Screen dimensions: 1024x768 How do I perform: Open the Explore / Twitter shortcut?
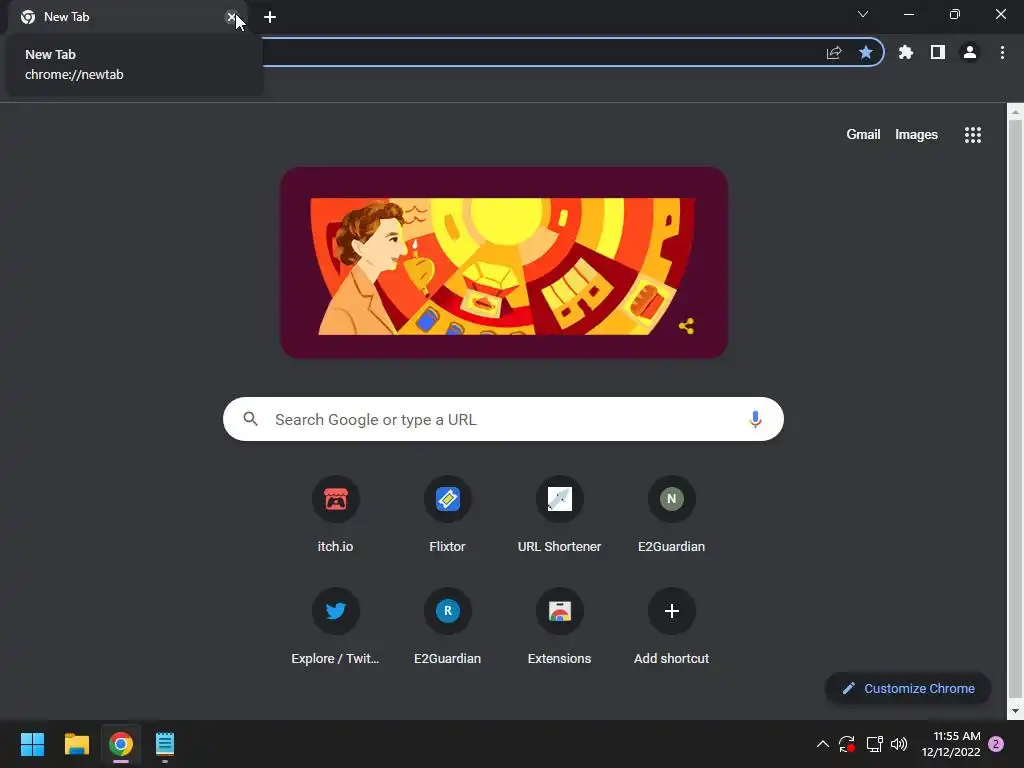pyautogui.click(x=335, y=611)
